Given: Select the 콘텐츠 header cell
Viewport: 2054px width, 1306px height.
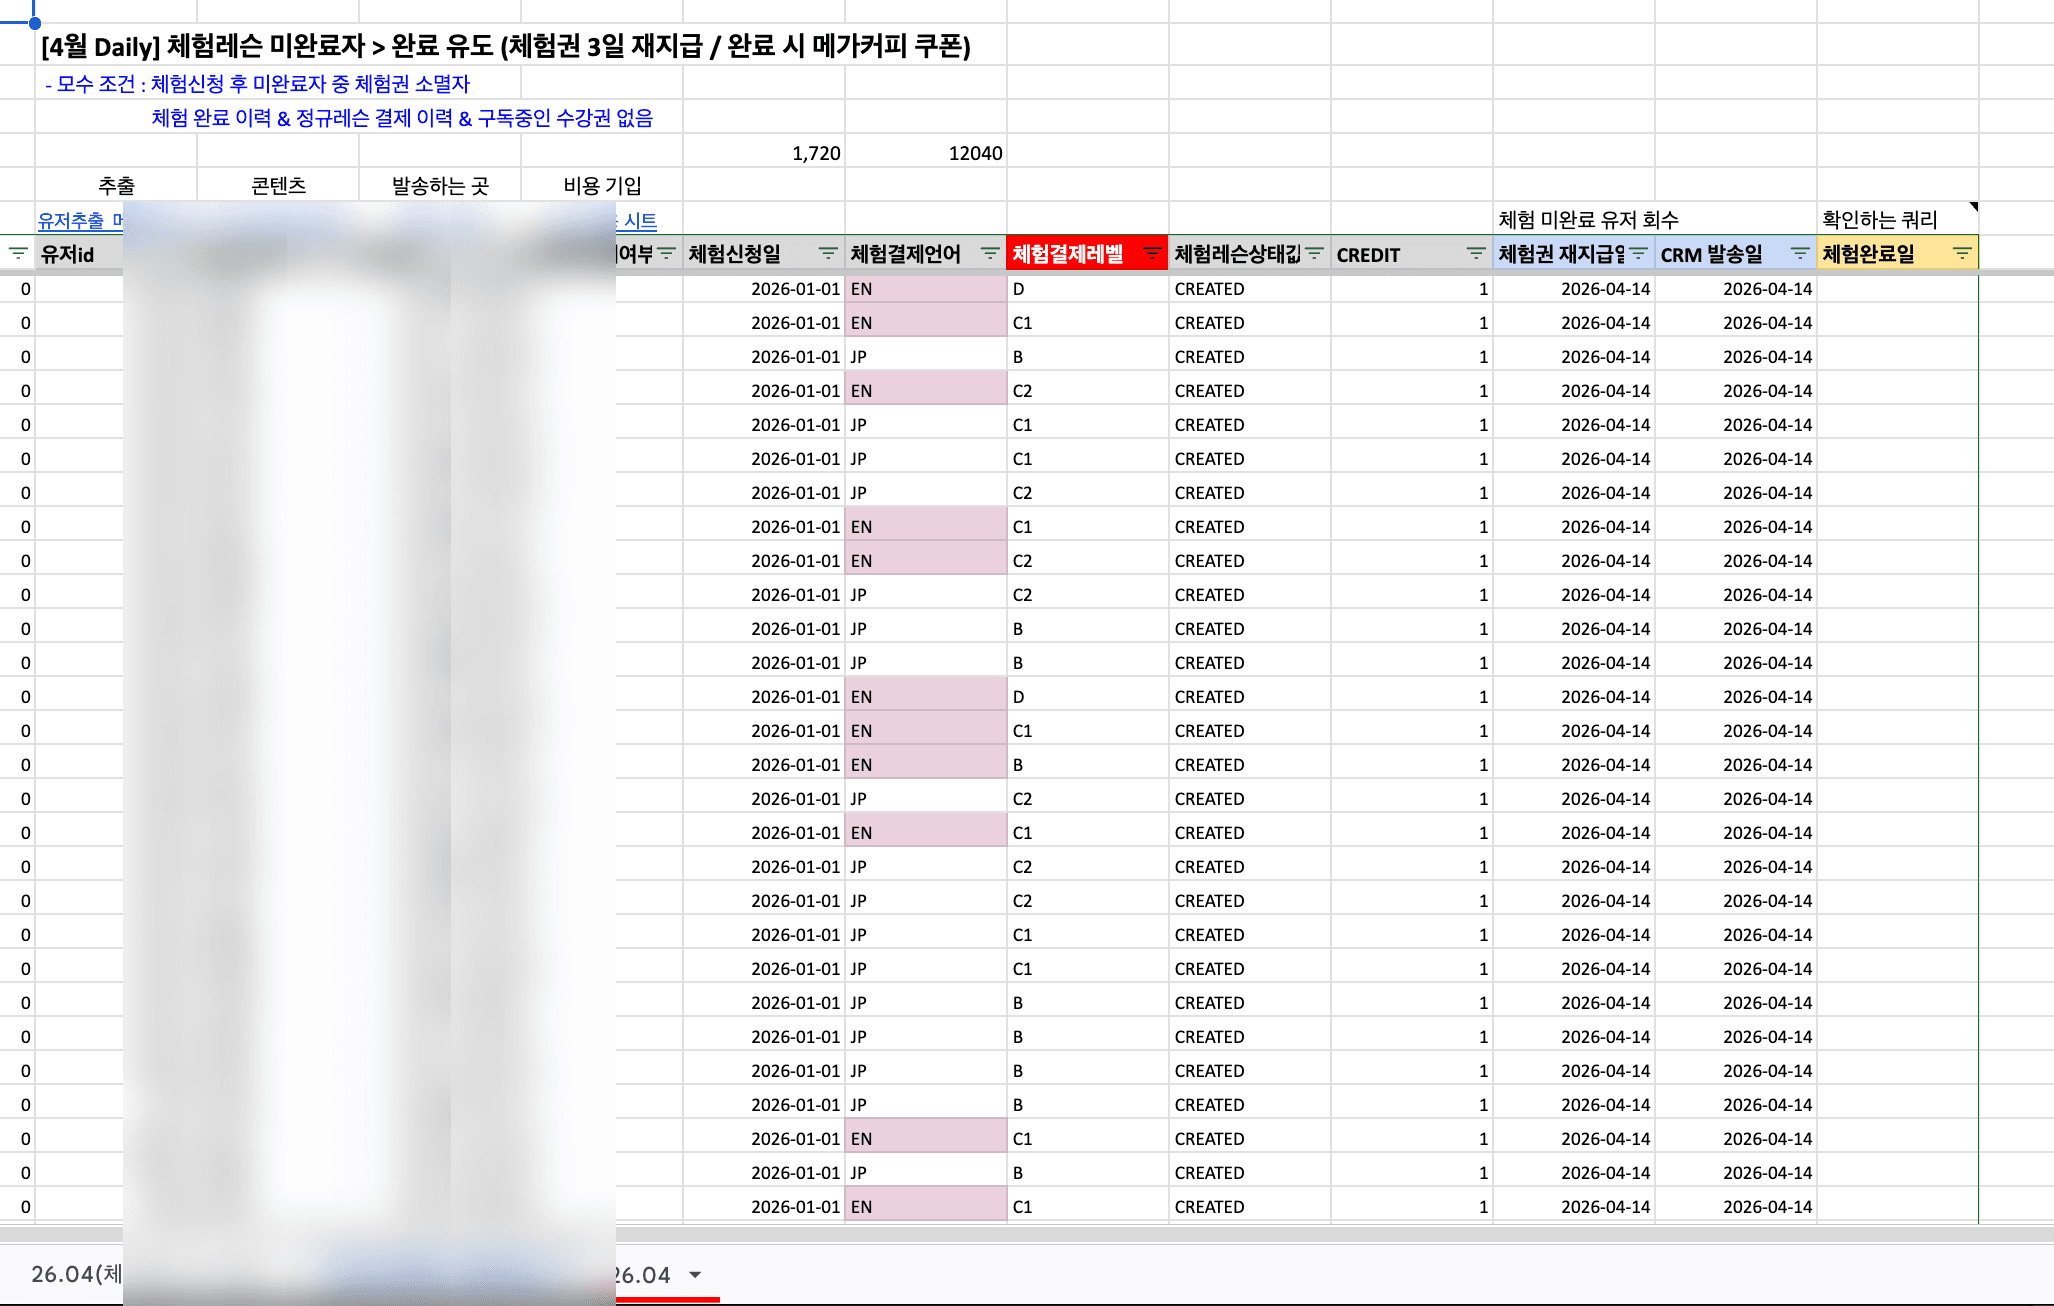Looking at the screenshot, I should 278,185.
